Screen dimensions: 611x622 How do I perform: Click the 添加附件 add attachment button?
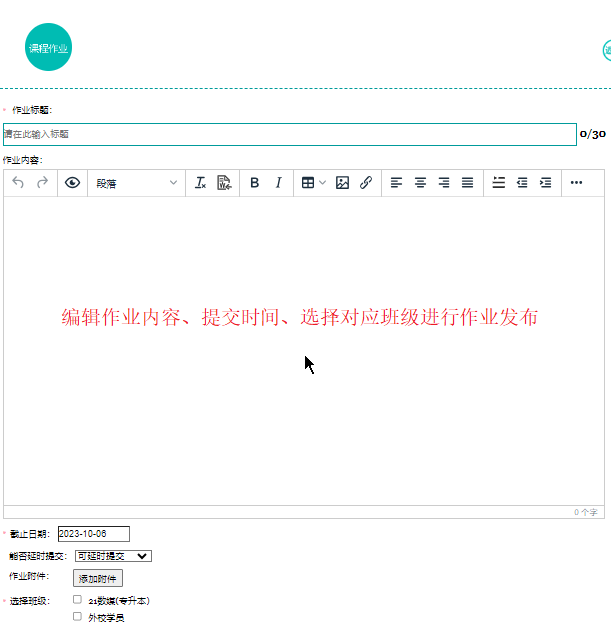click(x=98, y=578)
